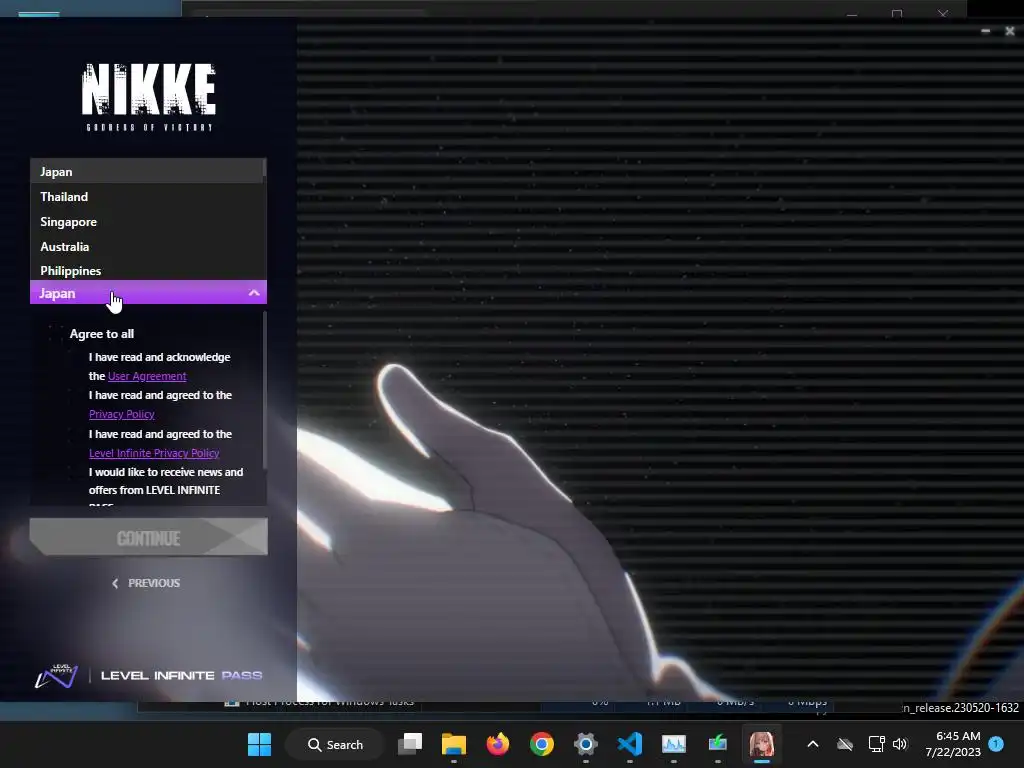This screenshot has width=1024, height=768.
Task: Open Firefox from the taskbar
Action: (498, 744)
